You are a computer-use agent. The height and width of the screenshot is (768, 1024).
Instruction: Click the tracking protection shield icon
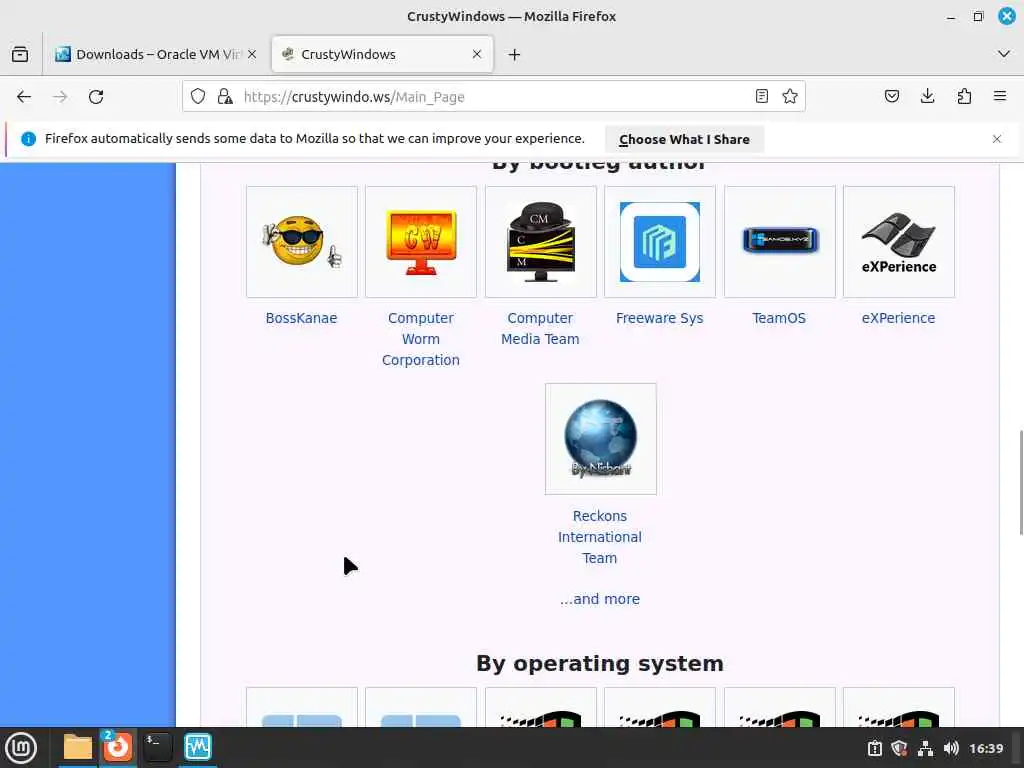[x=198, y=97]
